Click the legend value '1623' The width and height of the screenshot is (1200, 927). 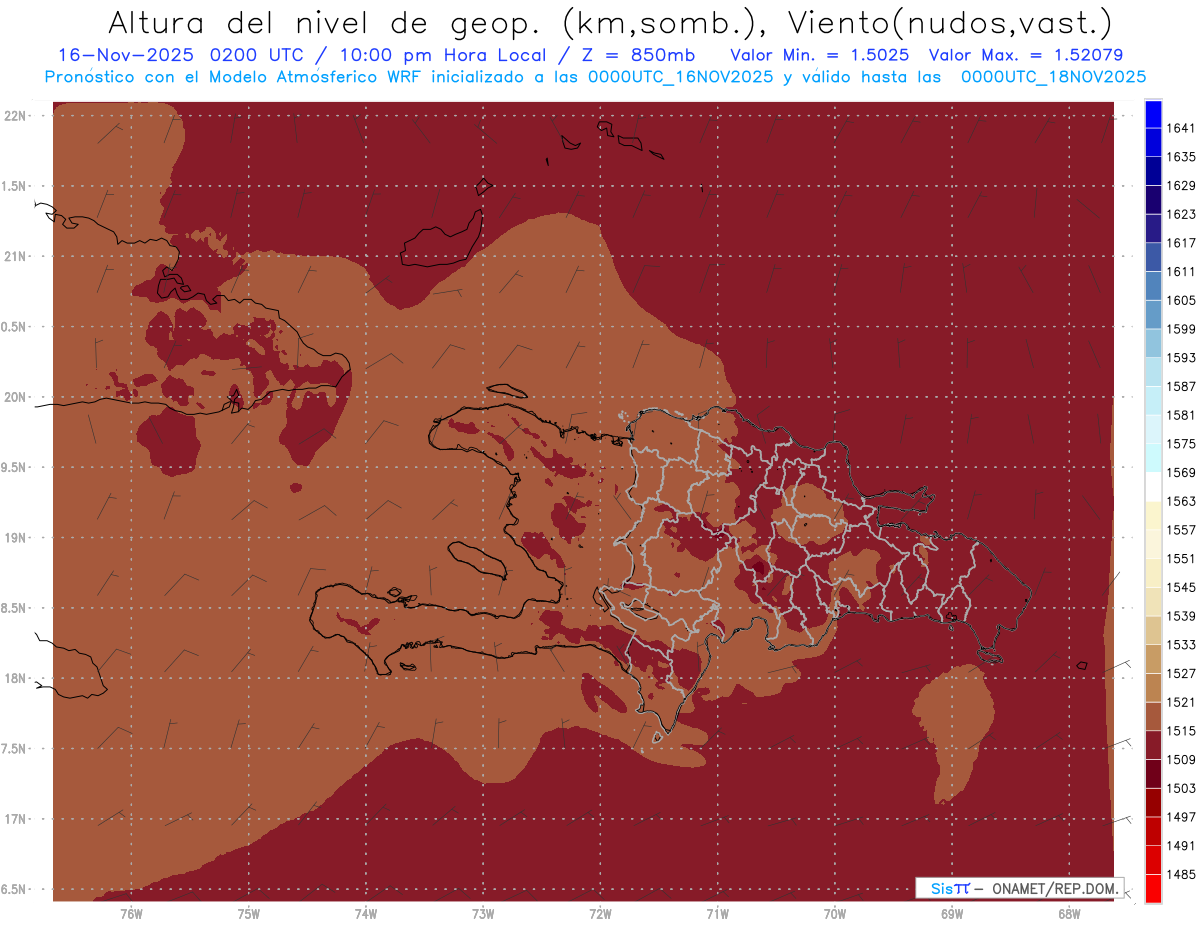(x=1181, y=214)
